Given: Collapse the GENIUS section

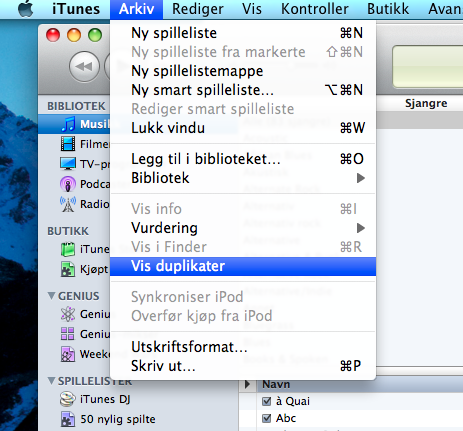Looking at the screenshot, I should pyautogui.click(x=51, y=296).
